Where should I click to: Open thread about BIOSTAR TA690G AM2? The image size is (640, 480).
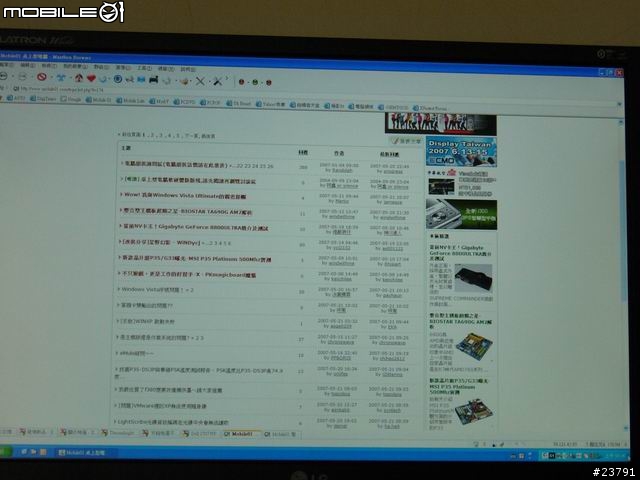188,212
